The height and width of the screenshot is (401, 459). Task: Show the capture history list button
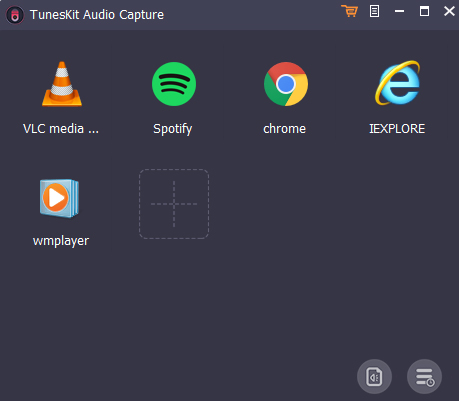coord(424,377)
